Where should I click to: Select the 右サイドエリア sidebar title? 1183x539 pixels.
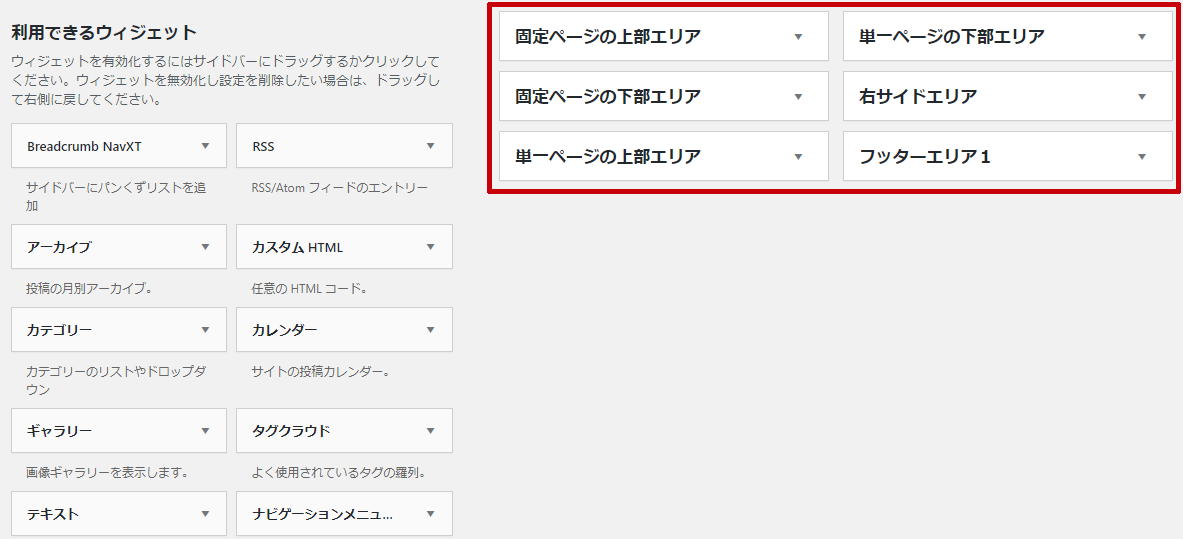918,96
